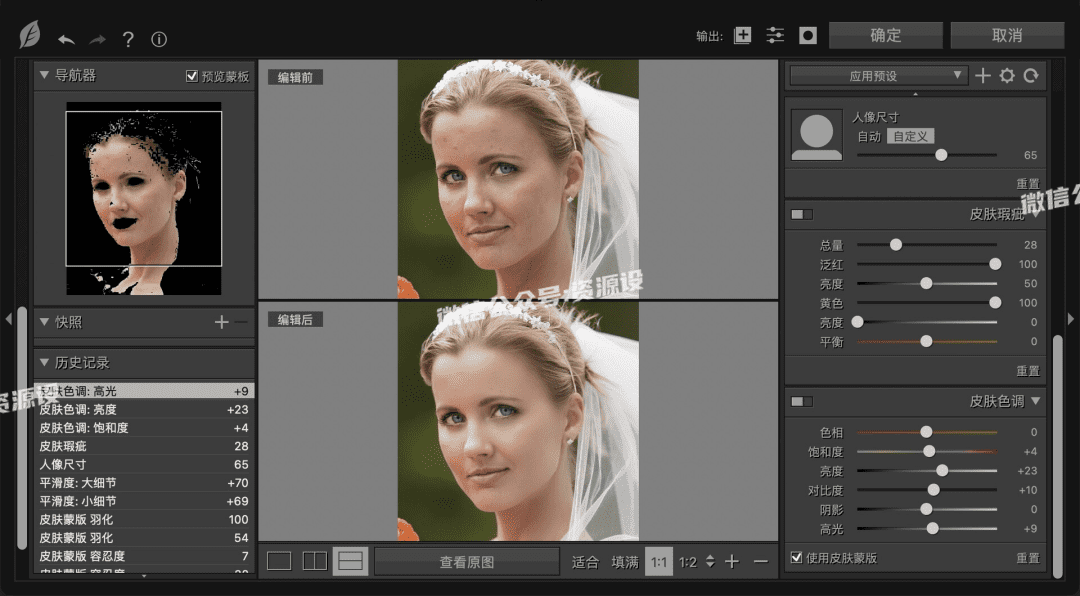
Task: Adjust the 色相 slider
Action: tap(926, 432)
